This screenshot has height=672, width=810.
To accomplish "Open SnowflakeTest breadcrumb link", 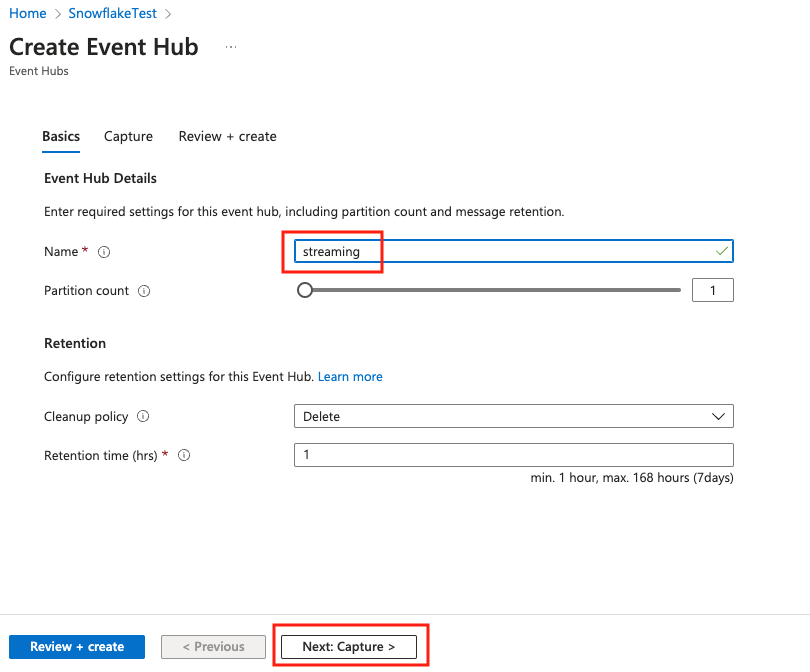I will pyautogui.click(x=112, y=13).
